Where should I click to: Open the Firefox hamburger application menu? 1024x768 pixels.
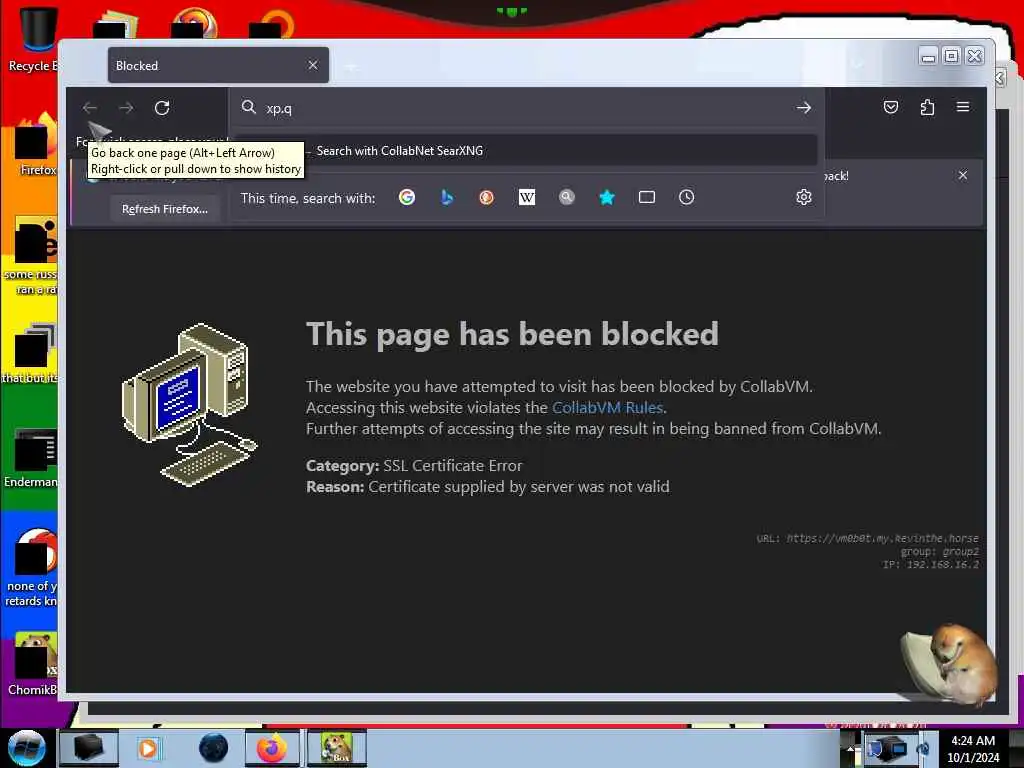(x=963, y=107)
